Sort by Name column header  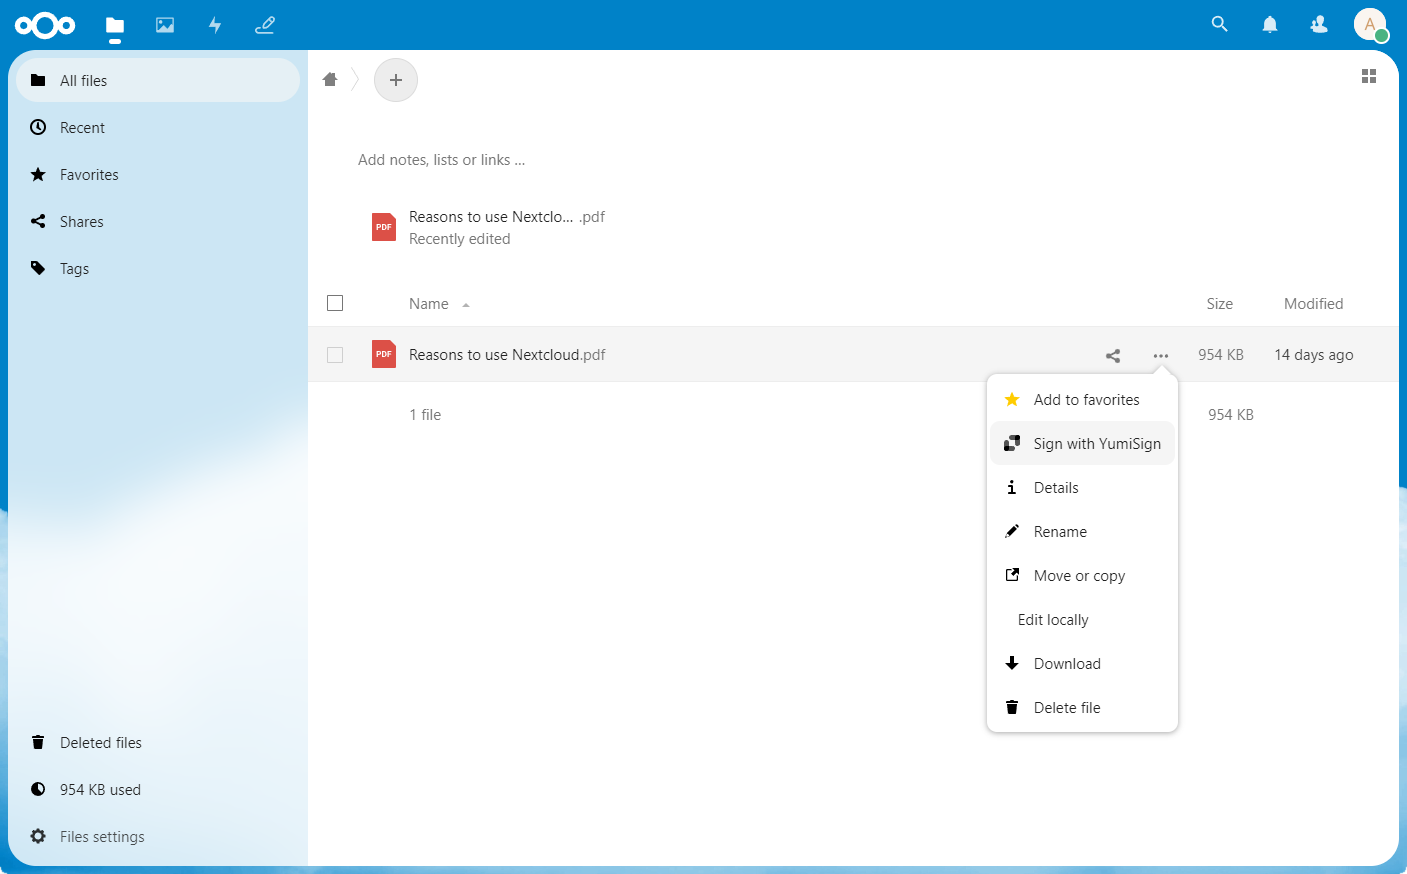click(x=429, y=304)
